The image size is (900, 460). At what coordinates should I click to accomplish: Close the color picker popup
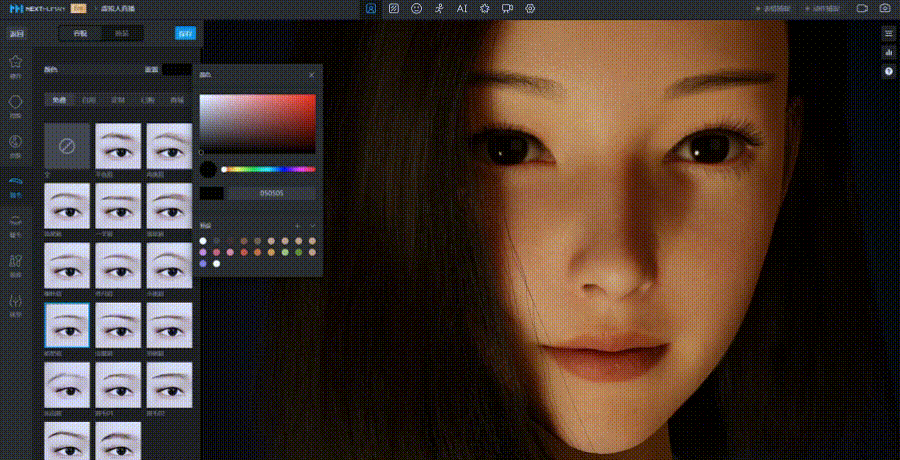(x=311, y=75)
